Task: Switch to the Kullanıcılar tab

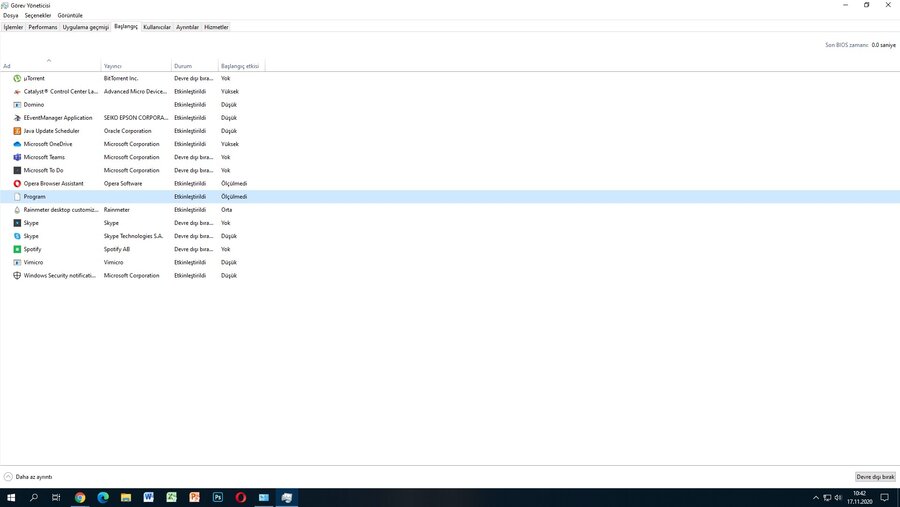Action: (157, 27)
